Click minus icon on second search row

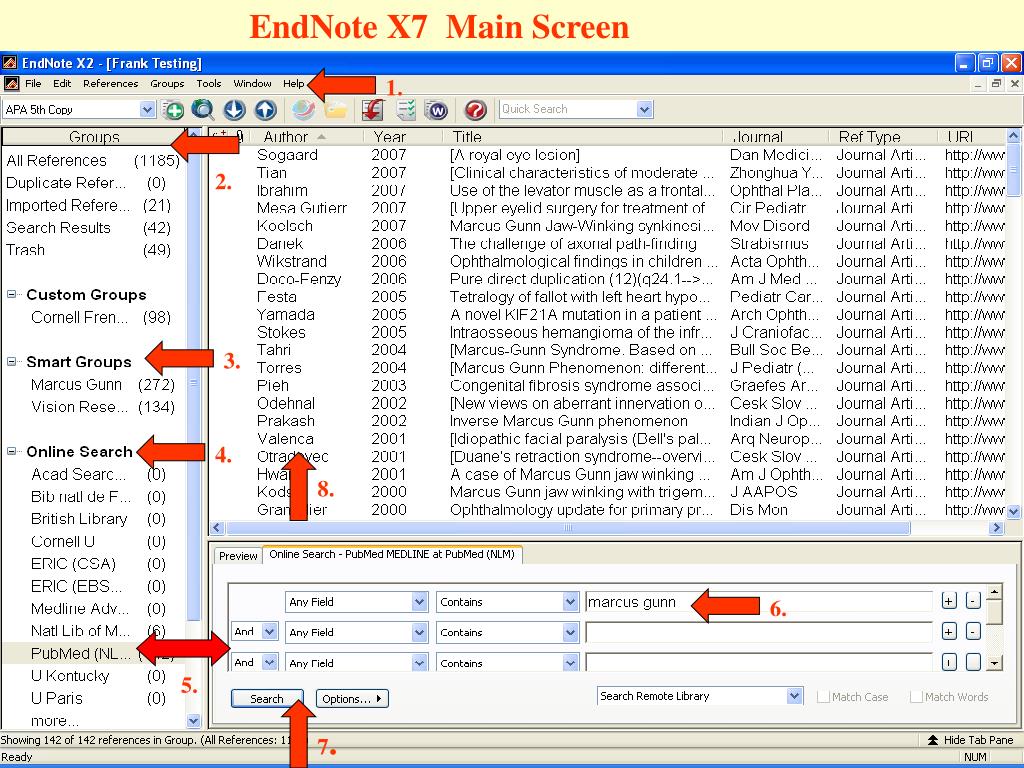[973, 631]
